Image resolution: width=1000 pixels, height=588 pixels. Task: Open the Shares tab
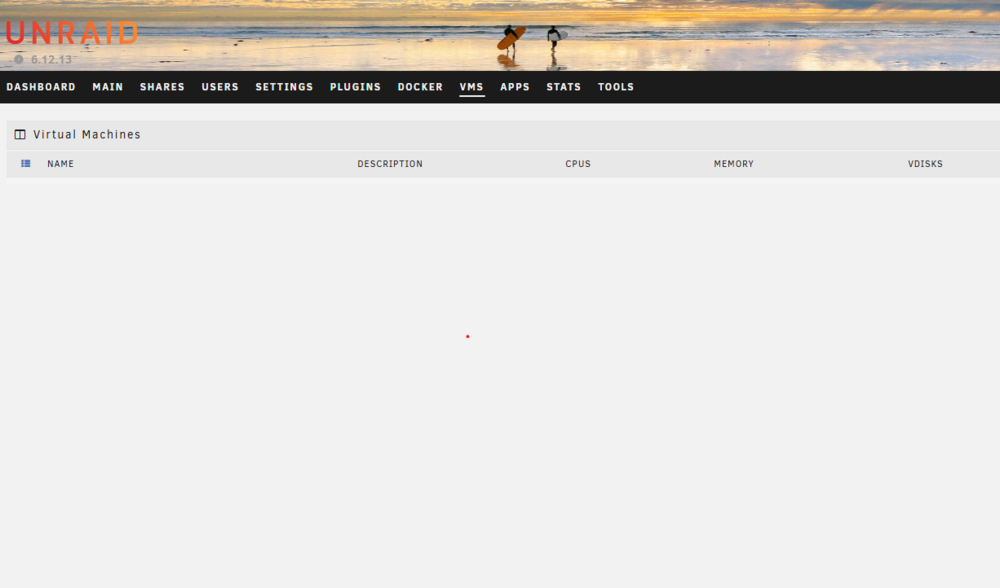point(162,87)
